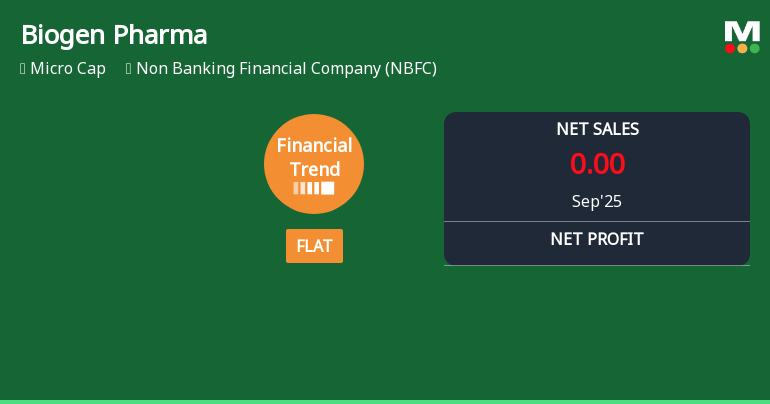Screen dimensions: 770x404
Task: Click the MarketsMojo logo icon
Action: (x=742, y=37)
